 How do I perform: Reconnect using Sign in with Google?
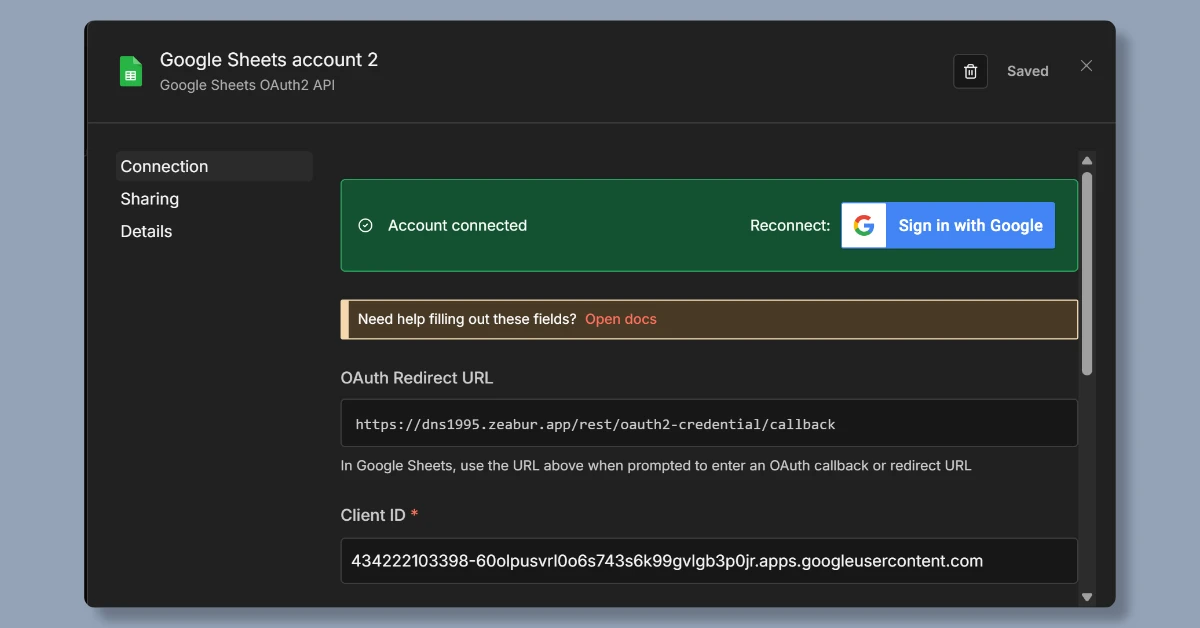click(x=948, y=225)
